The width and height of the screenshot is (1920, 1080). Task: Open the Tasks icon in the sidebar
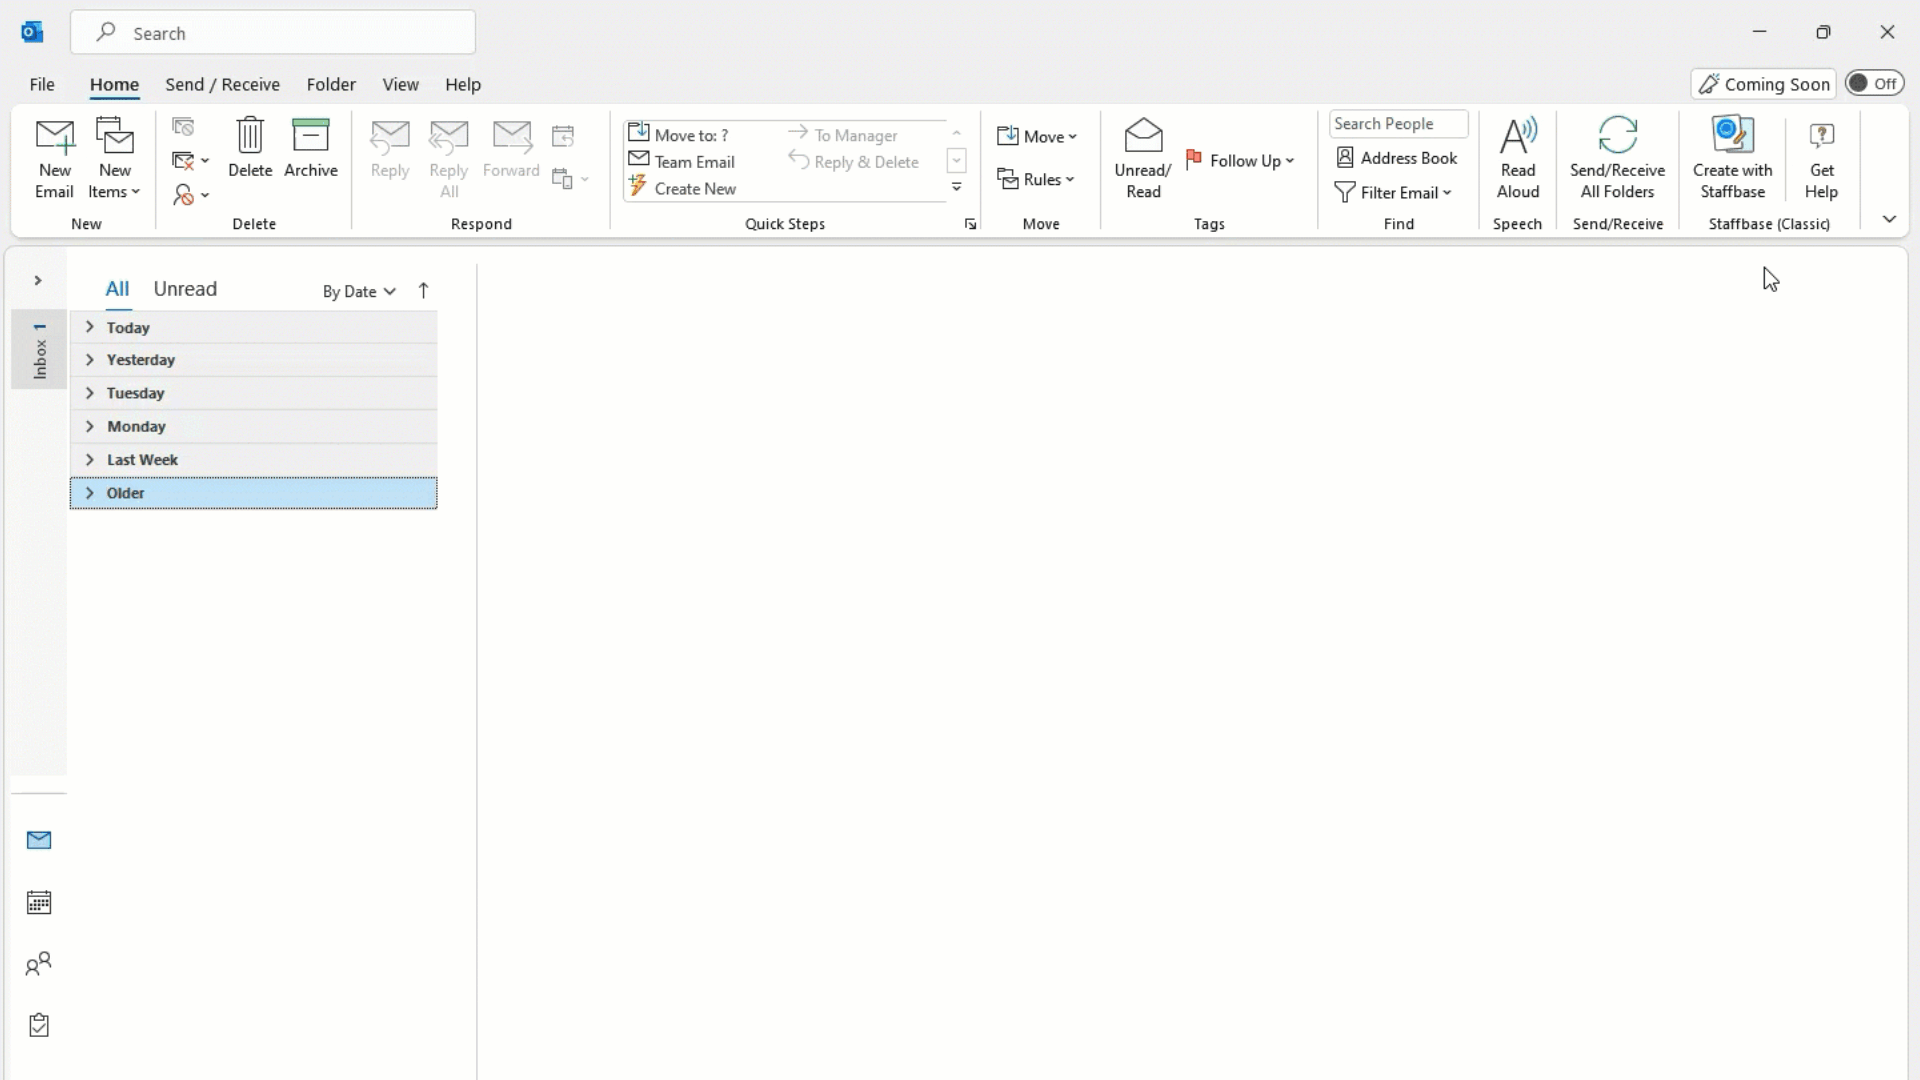click(38, 1026)
